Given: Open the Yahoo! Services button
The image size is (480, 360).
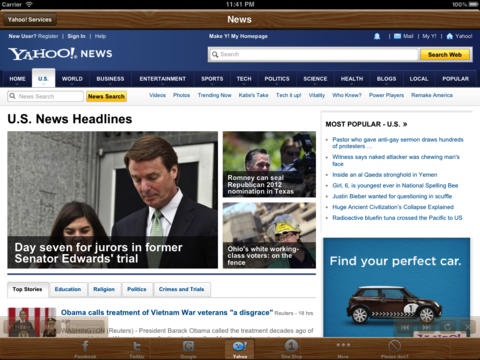Looking at the screenshot, I should [x=30, y=20].
